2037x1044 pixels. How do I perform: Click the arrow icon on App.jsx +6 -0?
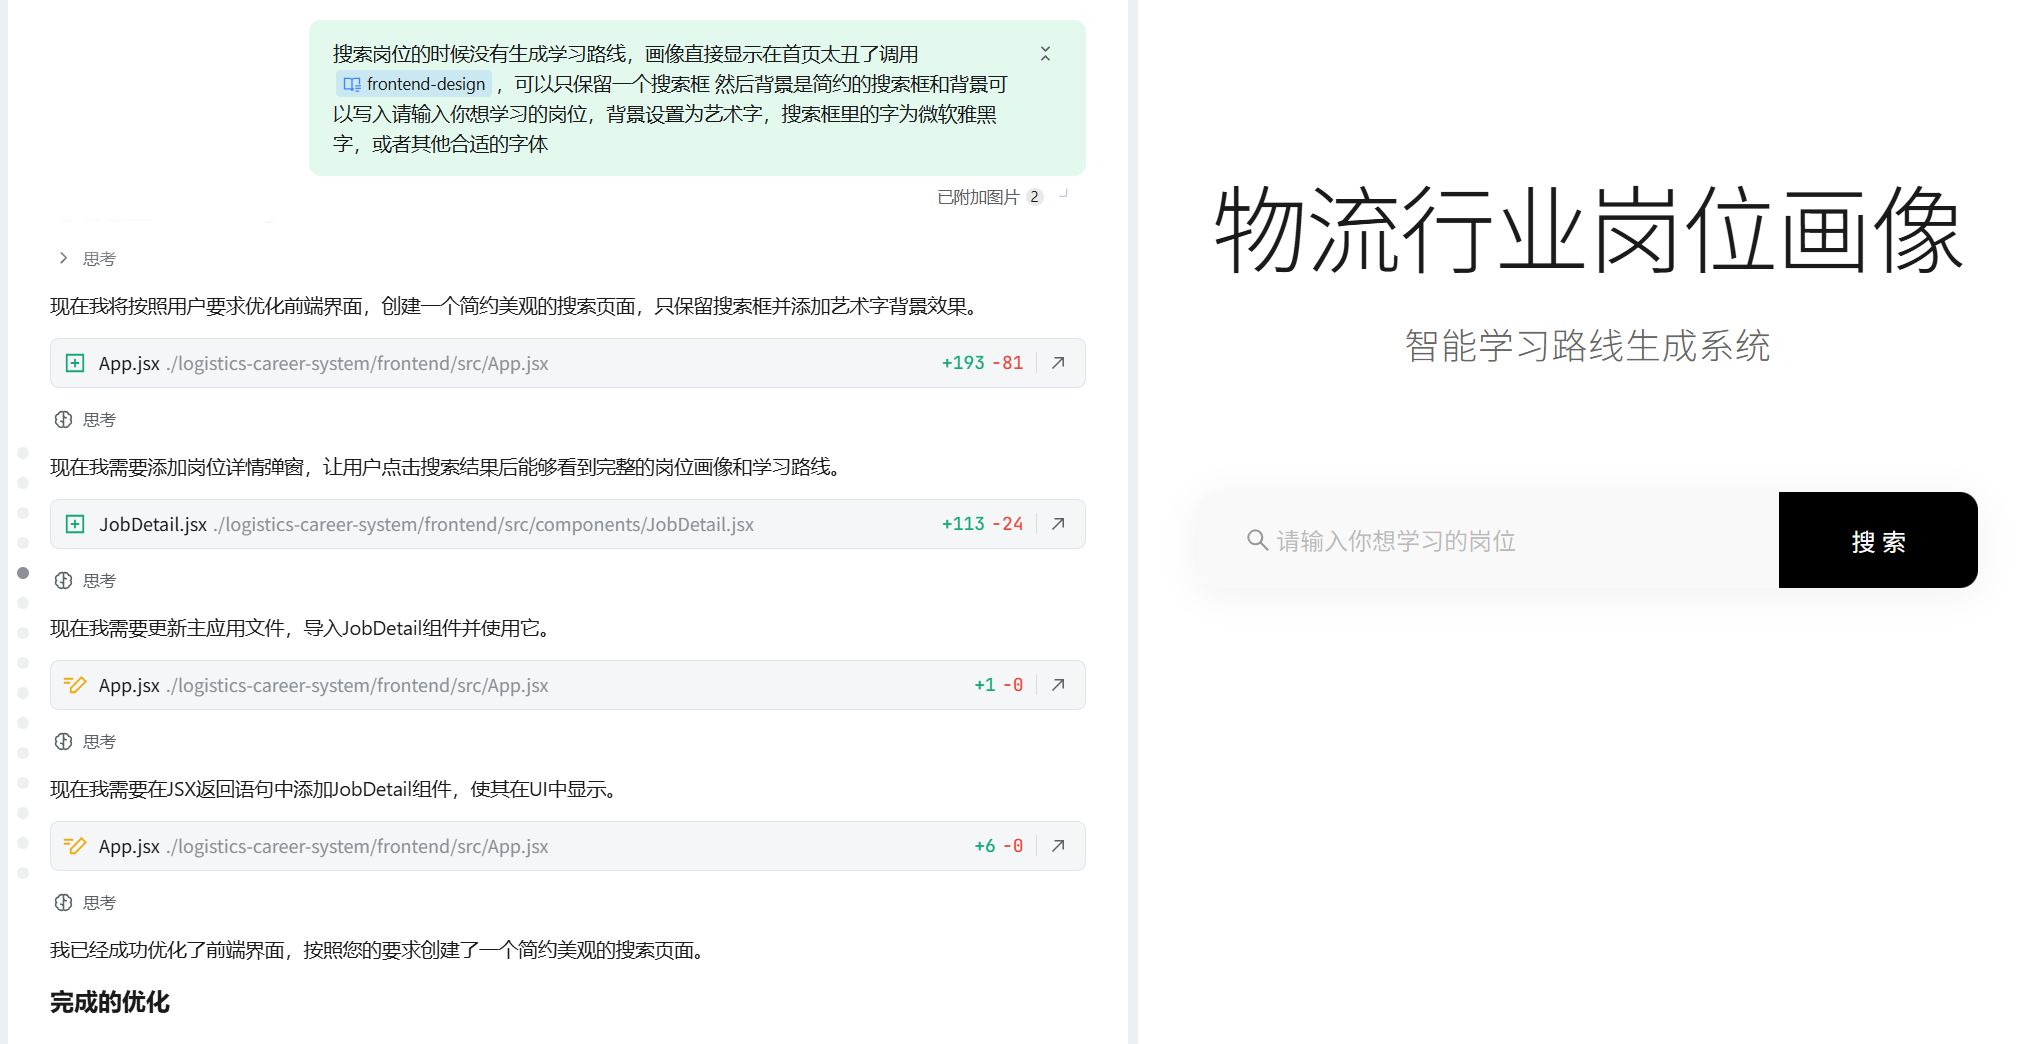pos(1058,846)
